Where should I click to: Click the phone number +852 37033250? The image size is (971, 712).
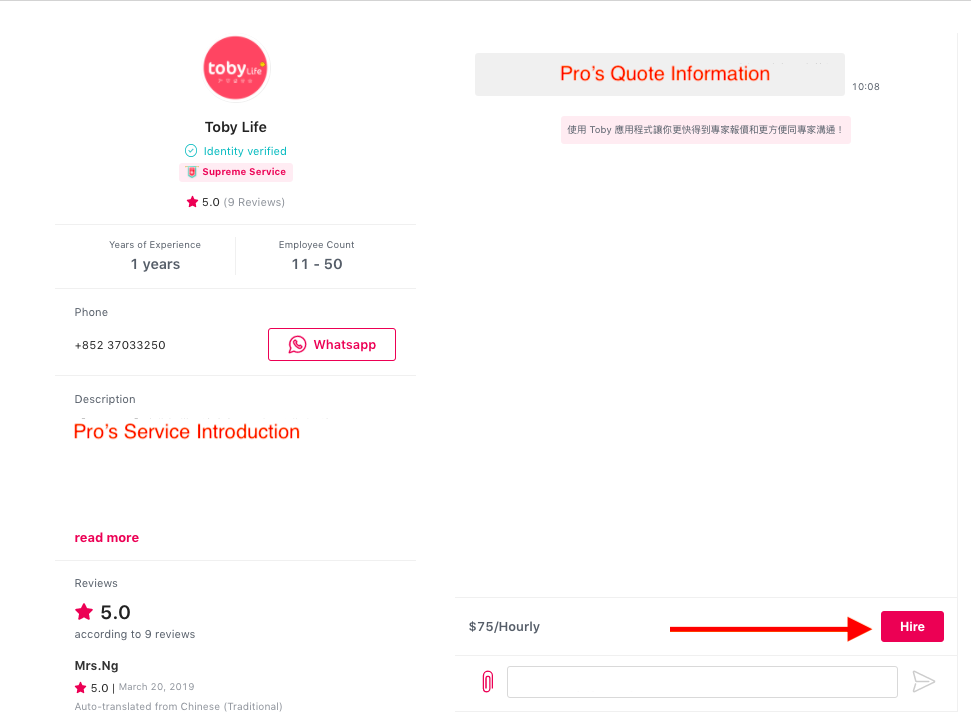pyautogui.click(x=120, y=345)
